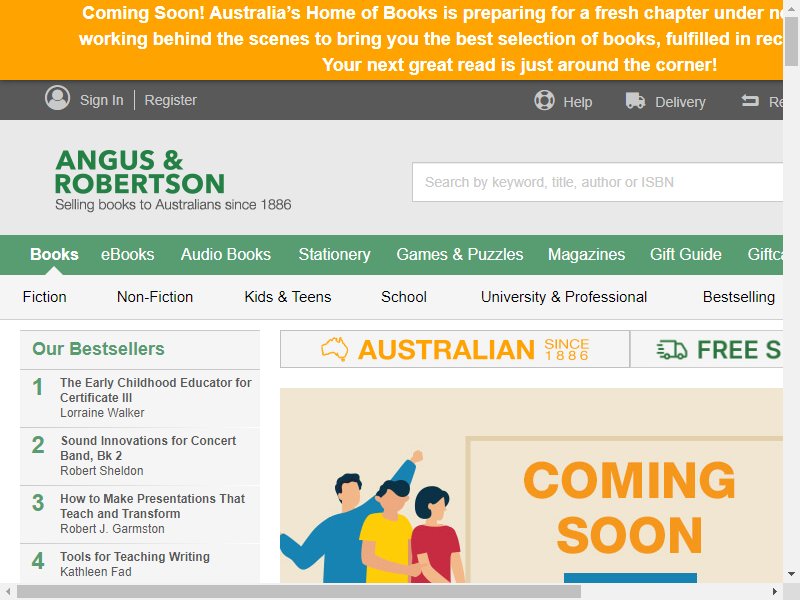Open the Sign In link

(x=102, y=100)
